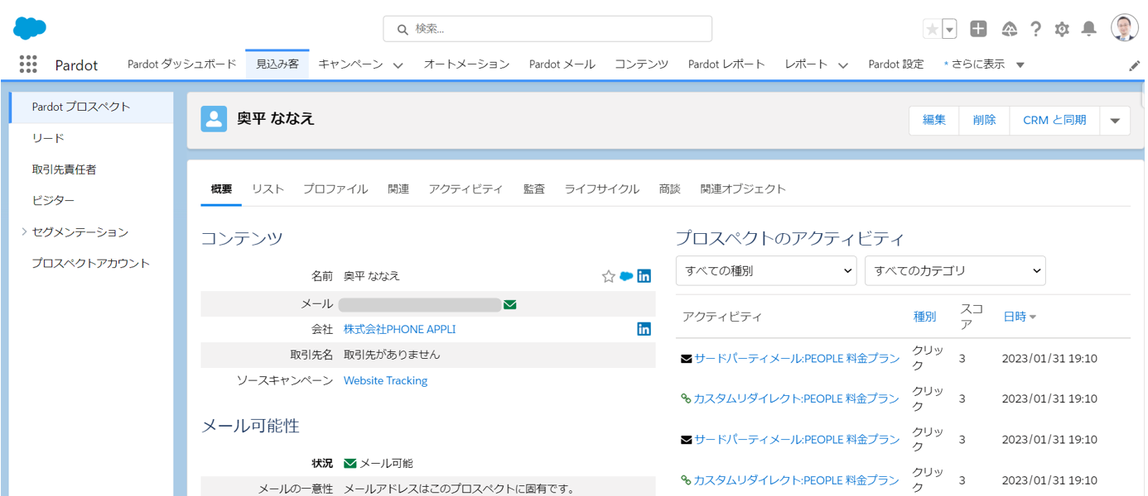This screenshot has height=496, width=1148.
Task: Select the 見込み客 navigation tab
Action: point(277,64)
